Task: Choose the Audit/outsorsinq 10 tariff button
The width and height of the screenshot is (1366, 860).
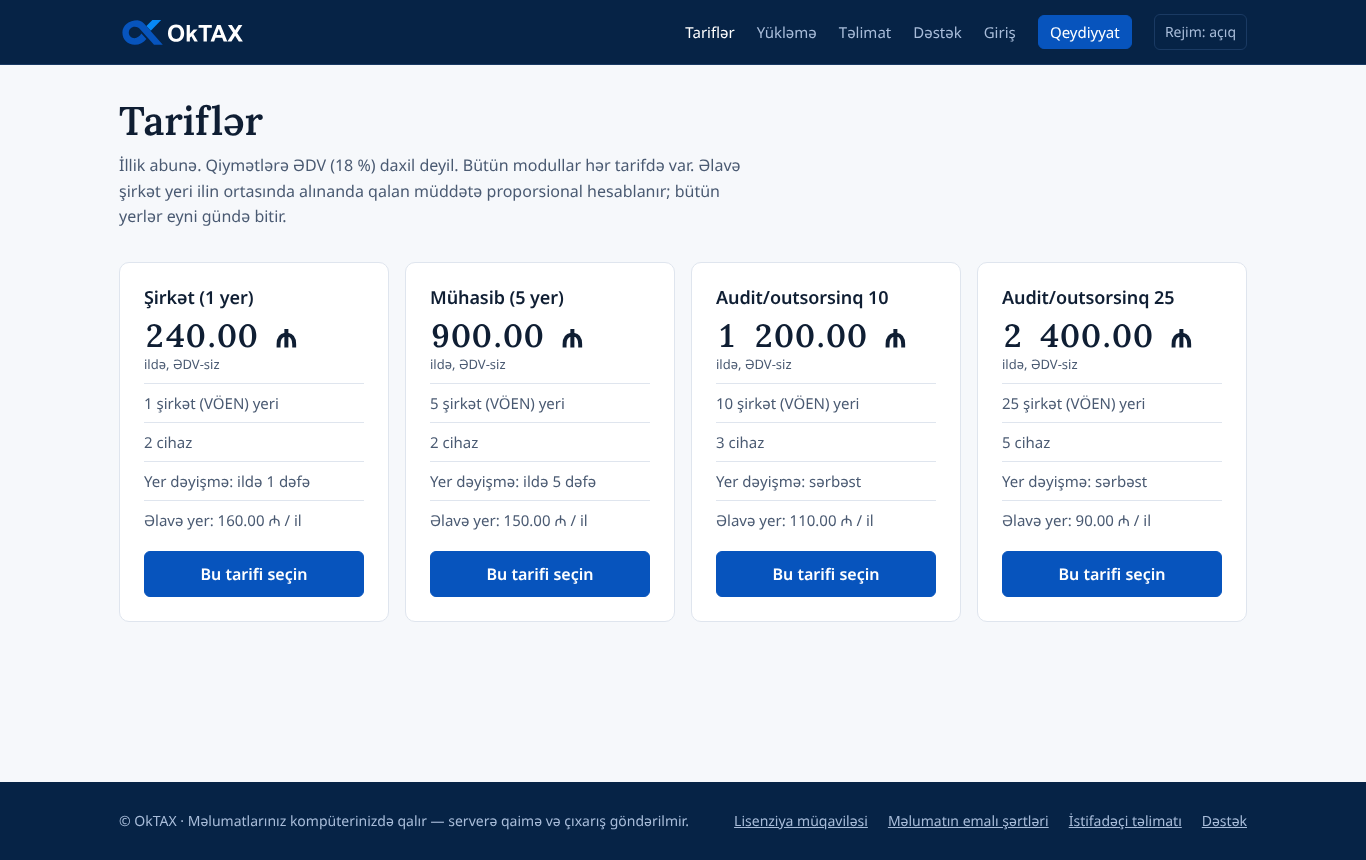Action: pyautogui.click(x=826, y=574)
